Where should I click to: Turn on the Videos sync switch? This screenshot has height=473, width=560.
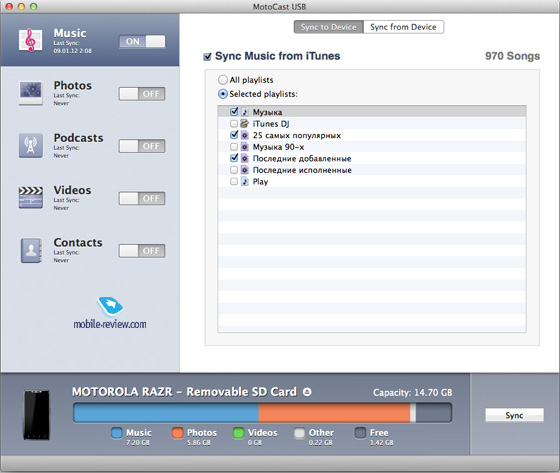pos(142,198)
